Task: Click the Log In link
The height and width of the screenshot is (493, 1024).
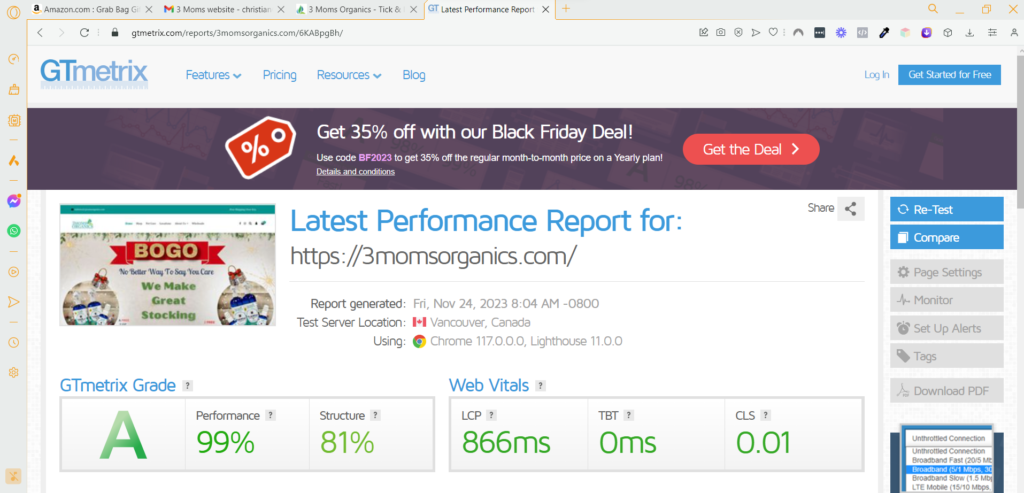Action: (876, 74)
